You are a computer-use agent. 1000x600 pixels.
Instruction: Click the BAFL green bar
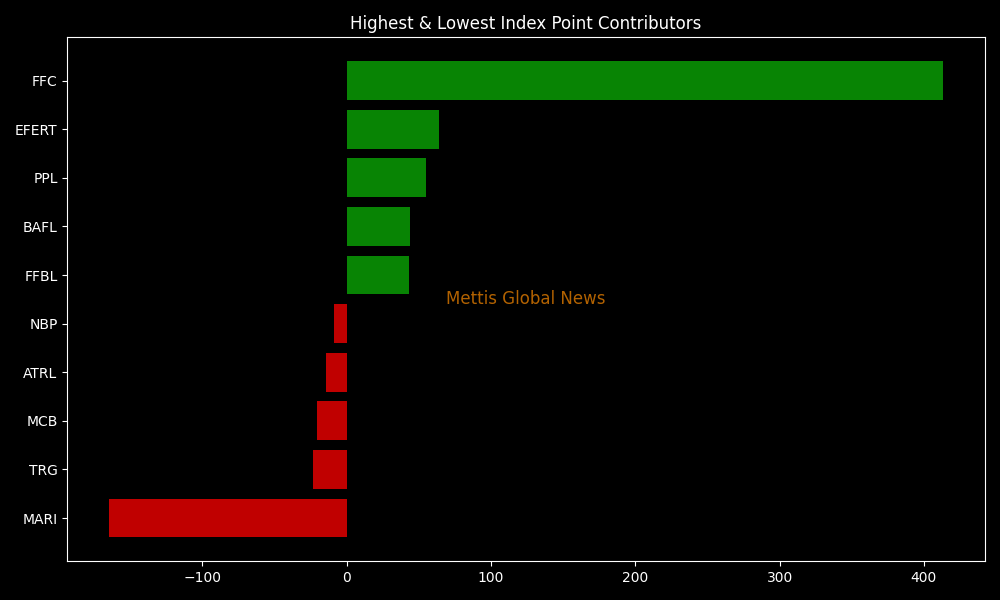tap(378, 226)
